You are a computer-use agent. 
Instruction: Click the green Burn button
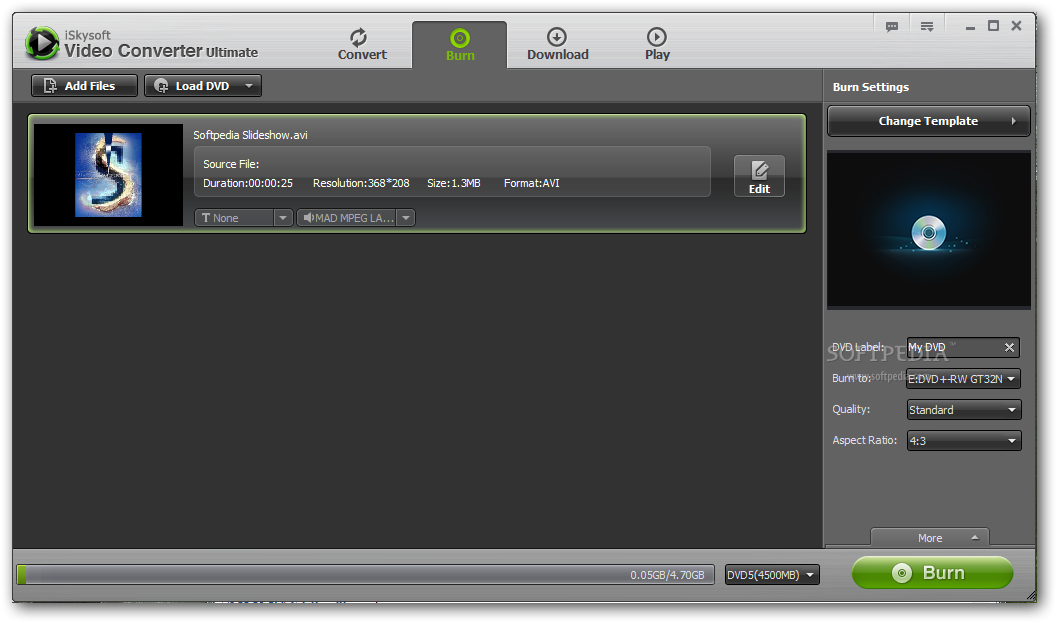pos(932,573)
